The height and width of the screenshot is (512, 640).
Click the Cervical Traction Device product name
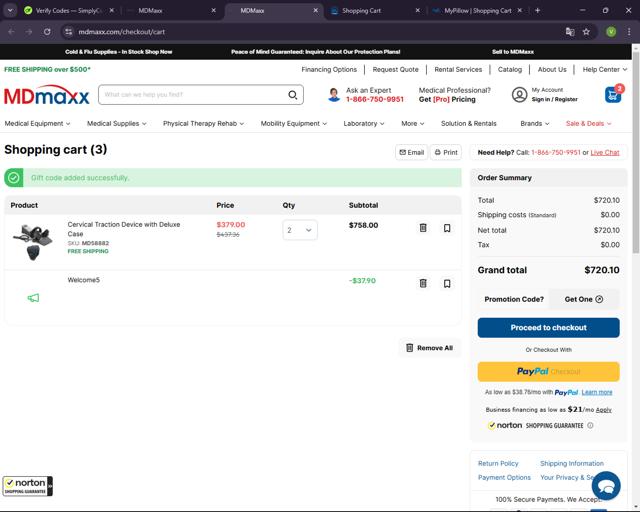124,229
